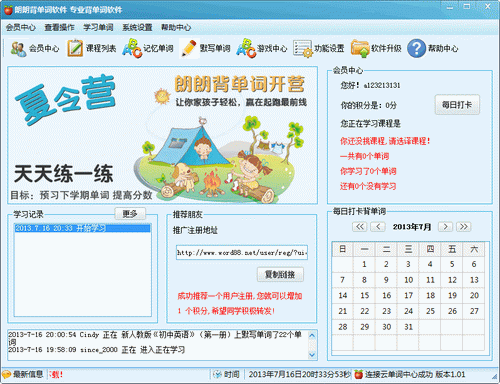
Task: Open 功能设置 settings icon
Action: coord(303,49)
